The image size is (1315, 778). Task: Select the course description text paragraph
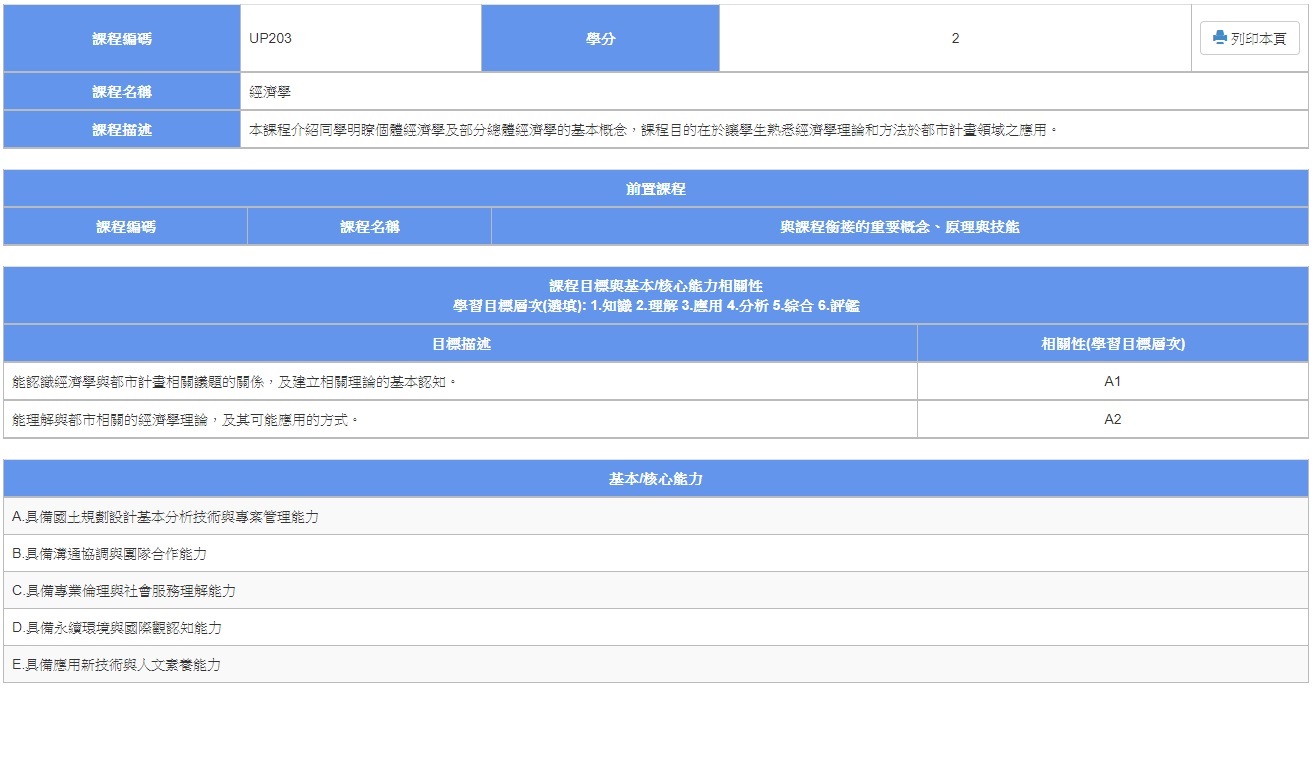point(652,130)
